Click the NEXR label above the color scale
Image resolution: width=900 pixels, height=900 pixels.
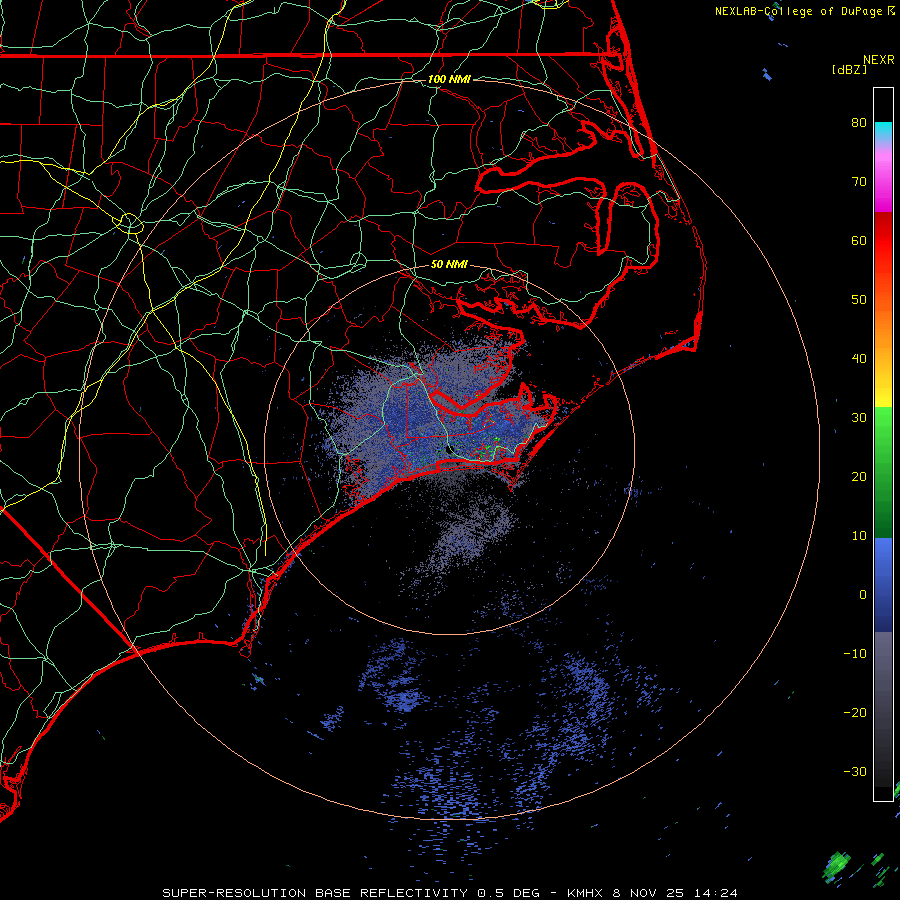click(x=879, y=60)
